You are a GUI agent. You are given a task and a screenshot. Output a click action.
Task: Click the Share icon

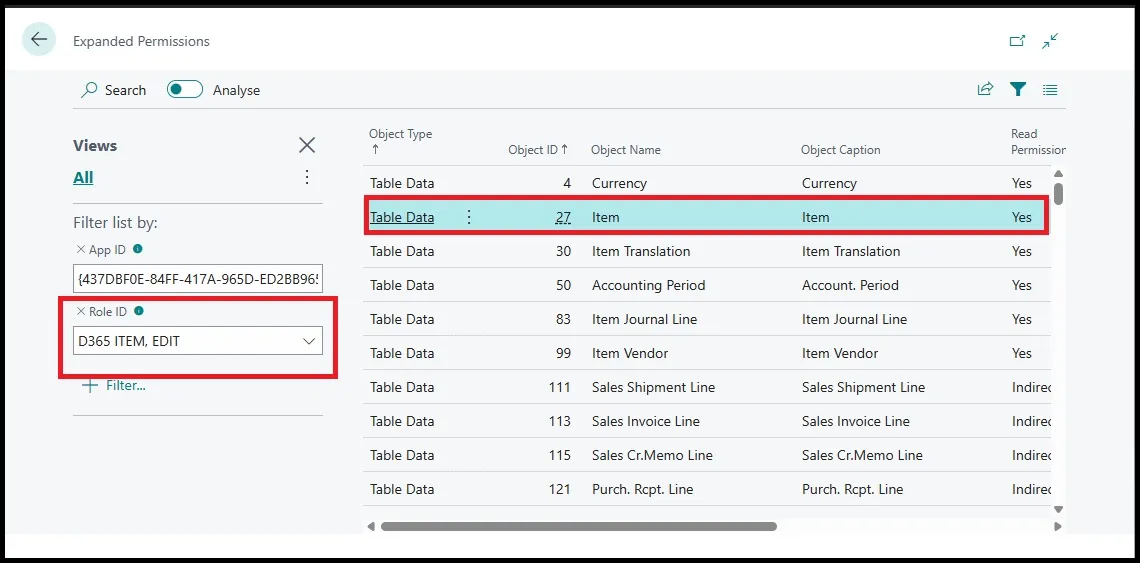coord(985,89)
